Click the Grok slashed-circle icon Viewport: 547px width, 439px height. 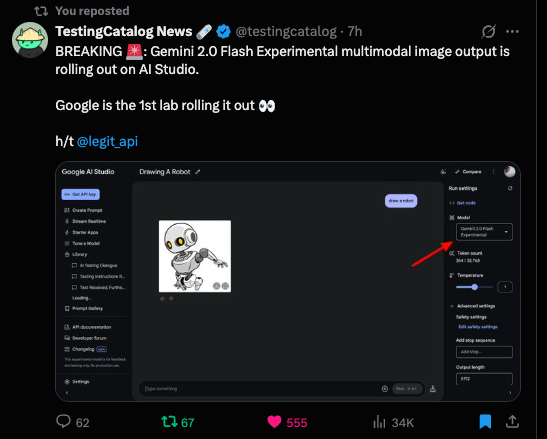pos(488,32)
